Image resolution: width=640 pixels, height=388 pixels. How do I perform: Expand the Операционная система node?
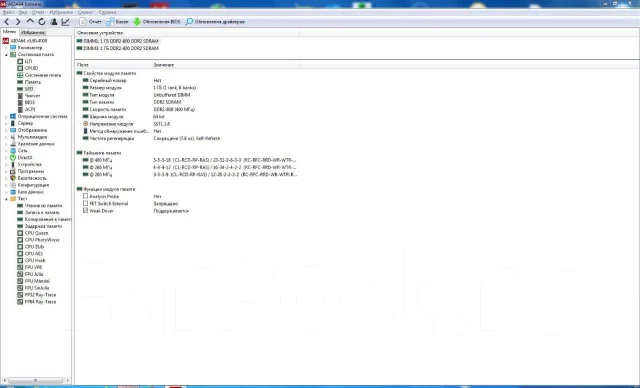tap(6, 116)
